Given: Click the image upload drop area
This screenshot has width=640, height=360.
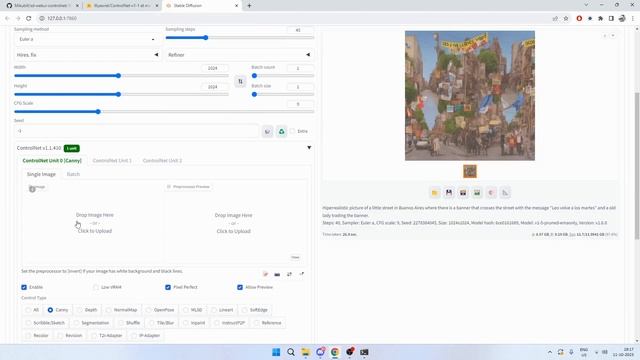Looking at the screenshot, I should pyautogui.click(x=94, y=223).
